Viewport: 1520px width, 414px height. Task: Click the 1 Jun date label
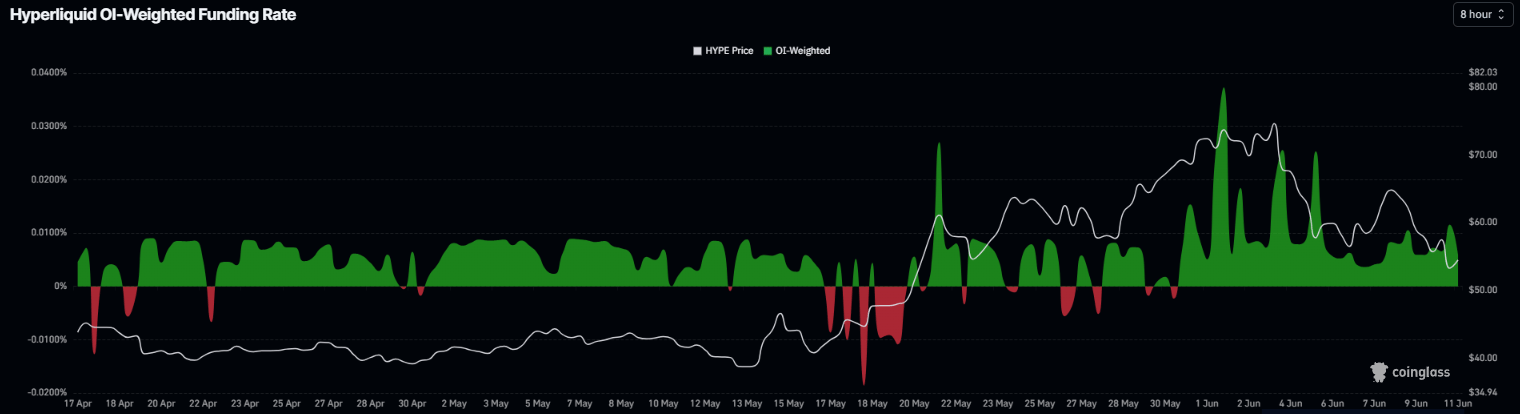pyautogui.click(x=1207, y=403)
